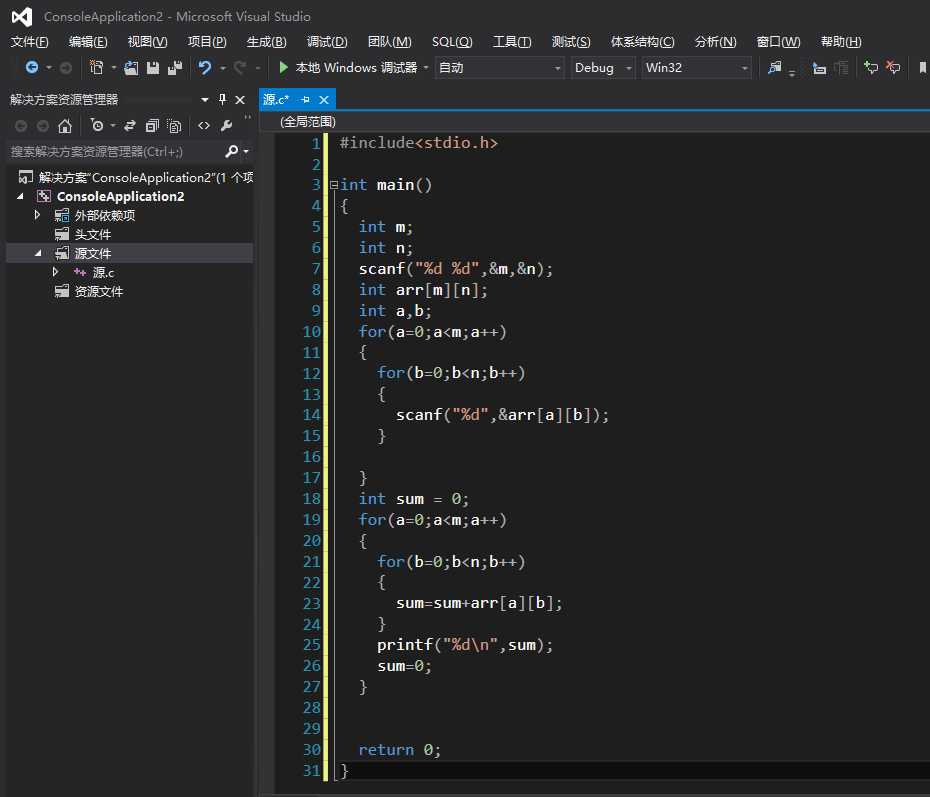The height and width of the screenshot is (797, 930).
Task: Open the debugger target dropdown arrow
Action: click(x=426, y=68)
